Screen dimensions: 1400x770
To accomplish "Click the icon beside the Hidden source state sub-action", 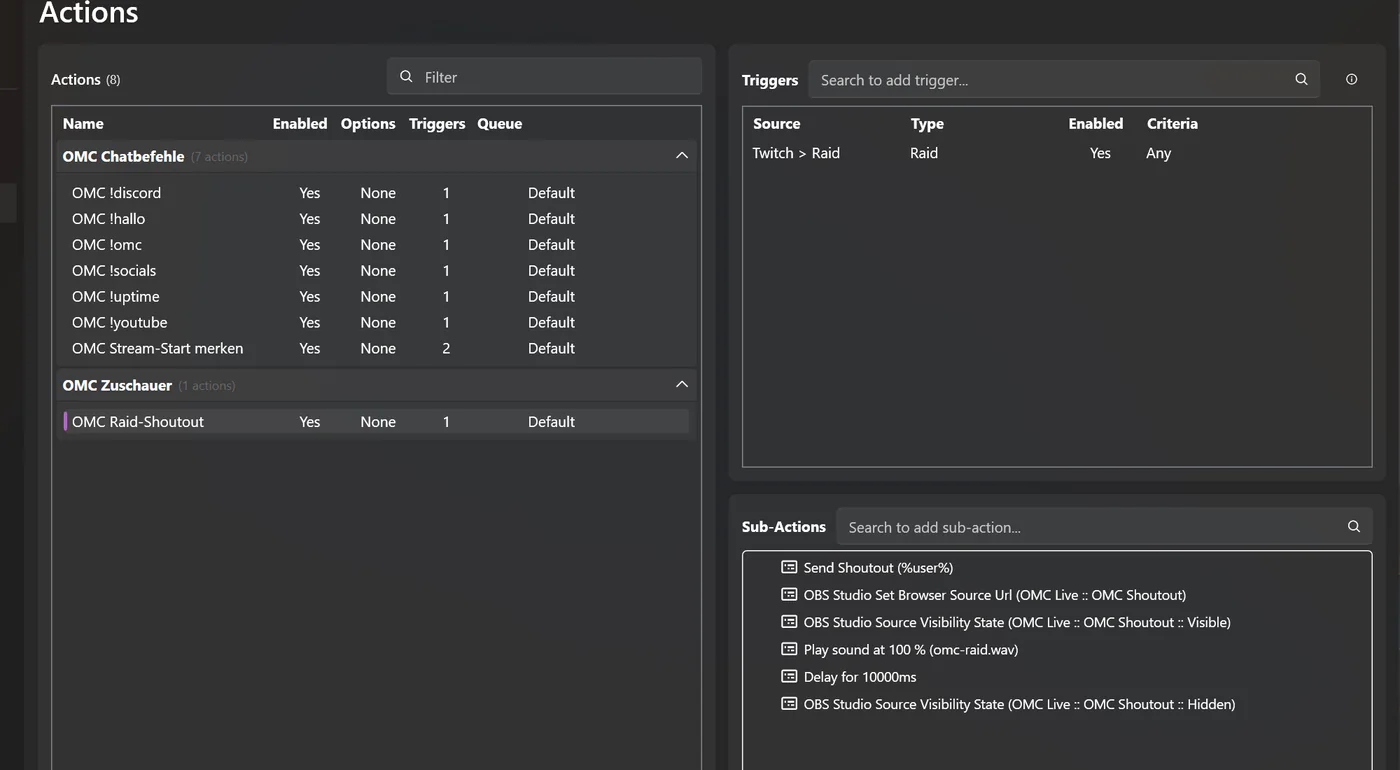I will tap(789, 704).
